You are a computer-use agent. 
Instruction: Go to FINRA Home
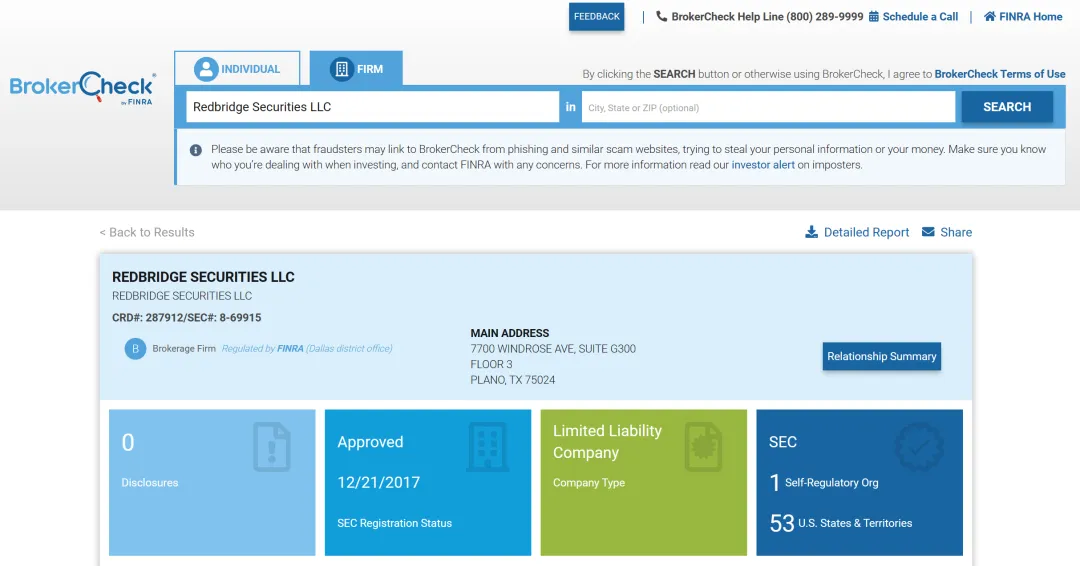1030,17
